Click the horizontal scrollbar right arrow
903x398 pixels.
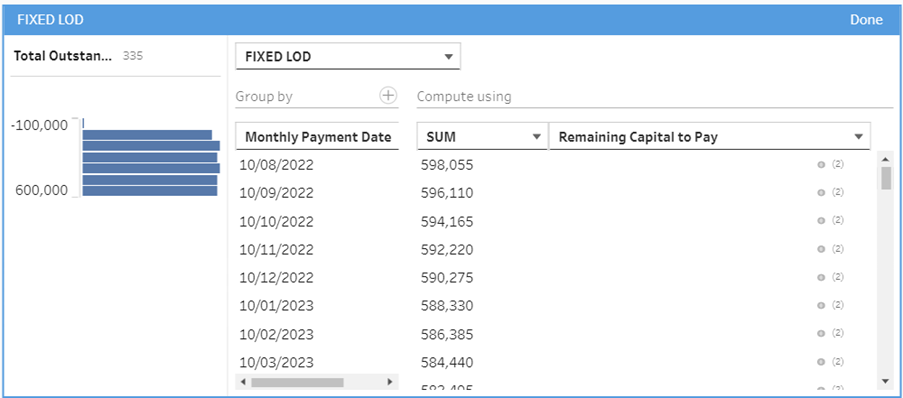[x=390, y=382]
